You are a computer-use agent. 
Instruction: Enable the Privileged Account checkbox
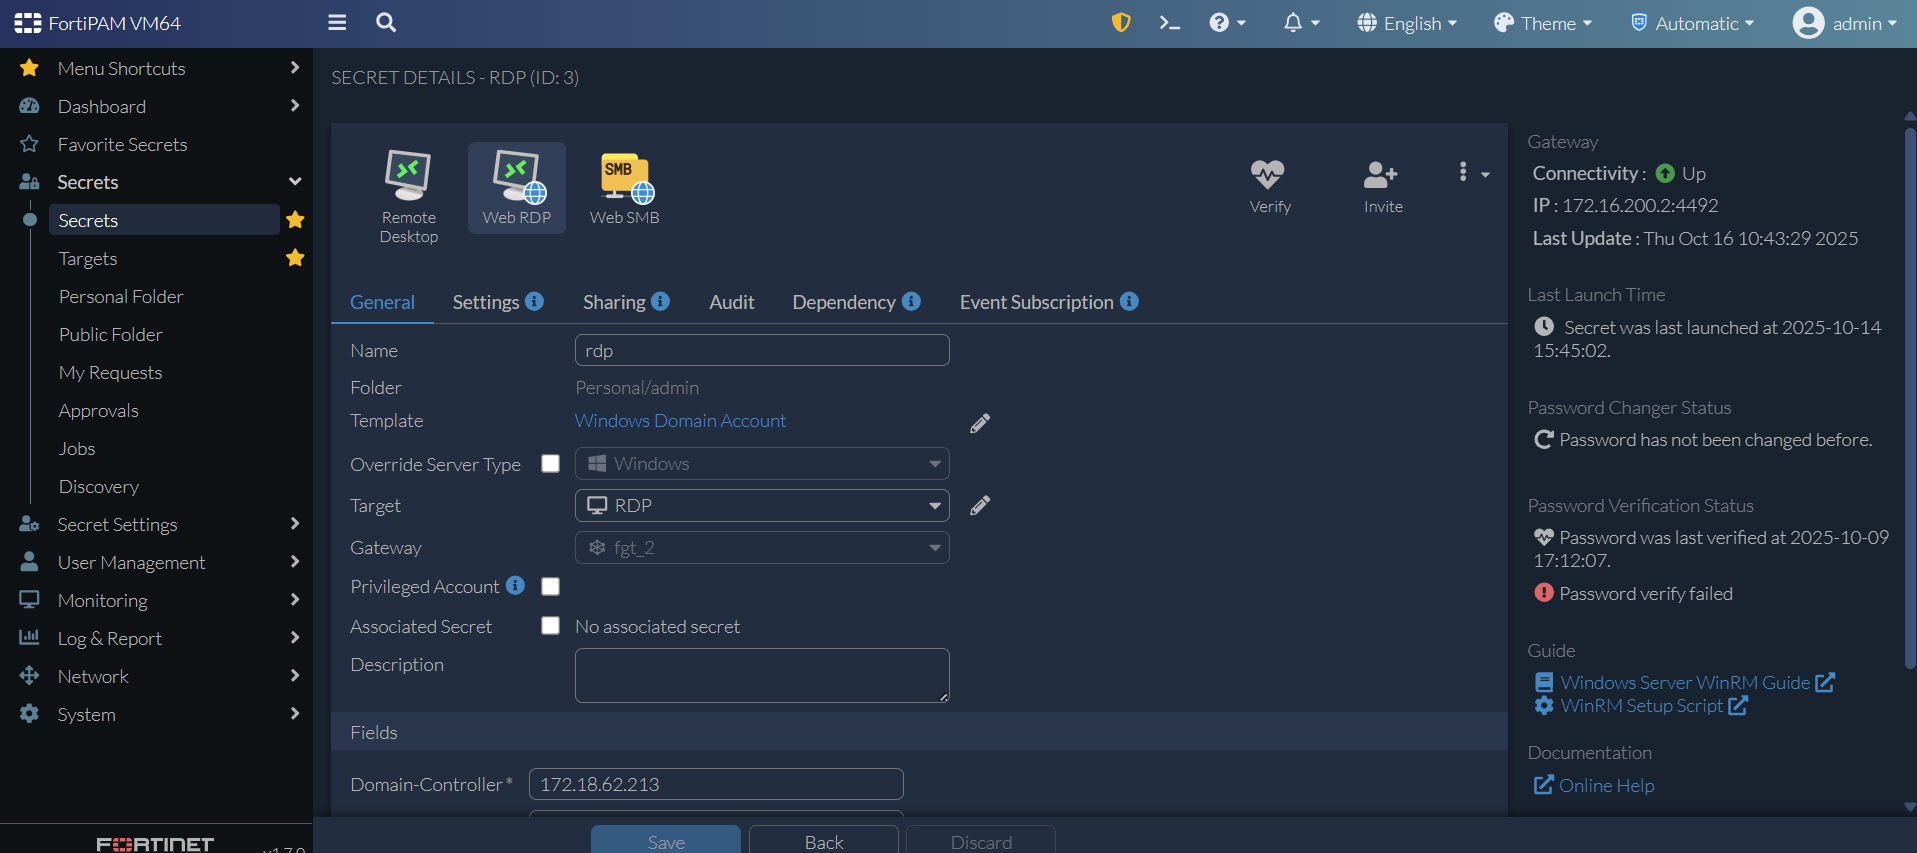[550, 586]
